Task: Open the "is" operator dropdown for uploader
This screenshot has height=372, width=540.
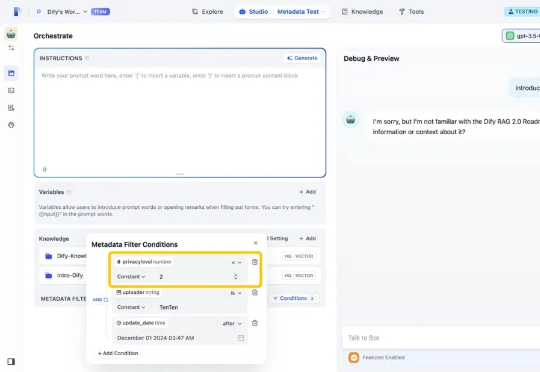Action: [236, 293]
